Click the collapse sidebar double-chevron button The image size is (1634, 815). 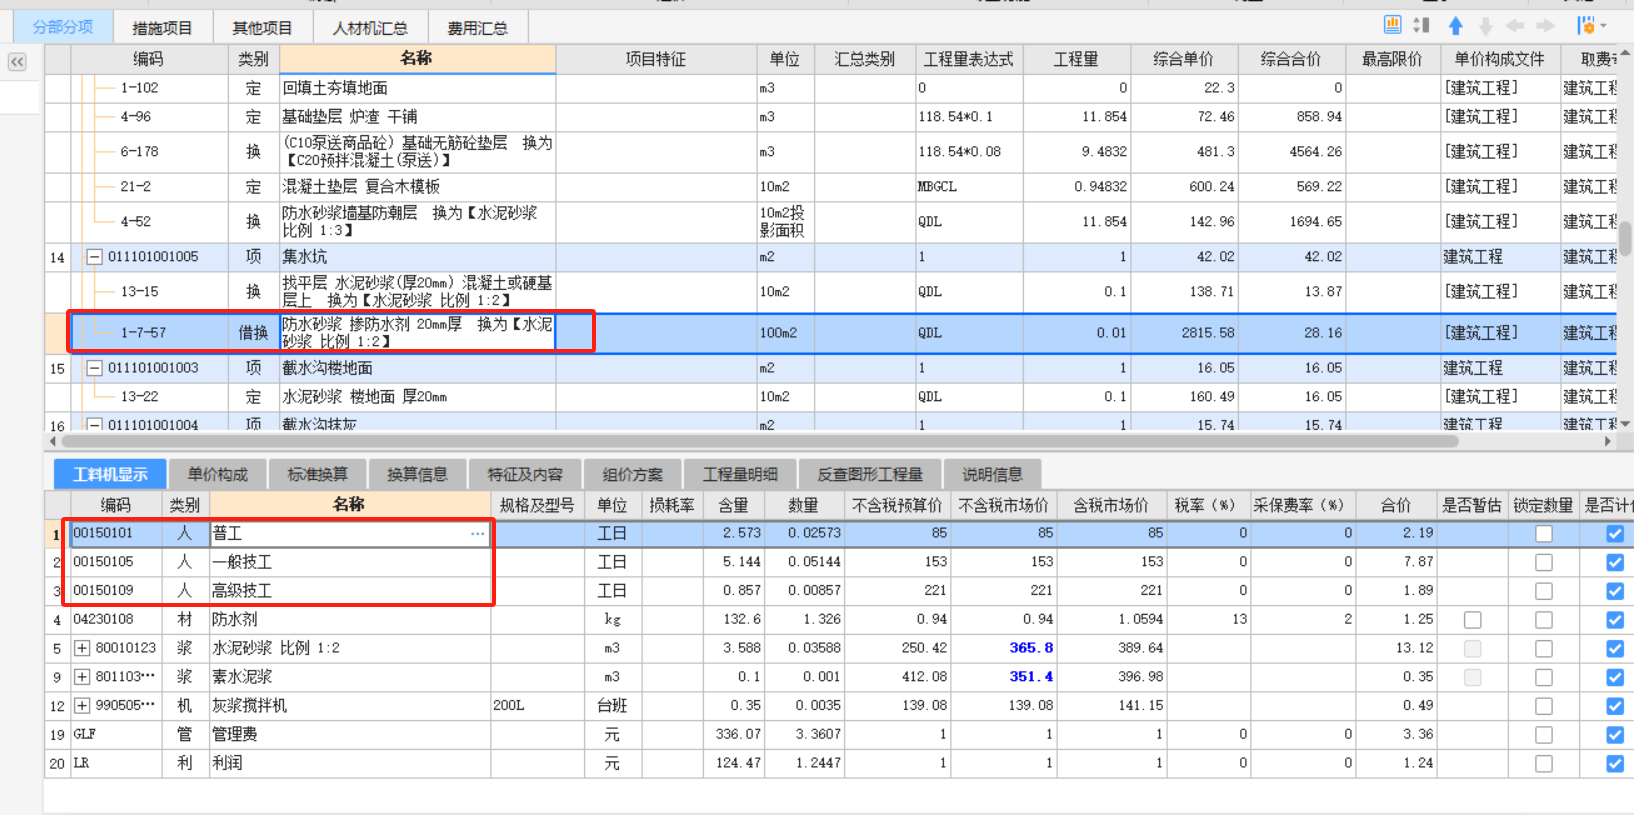click(17, 62)
